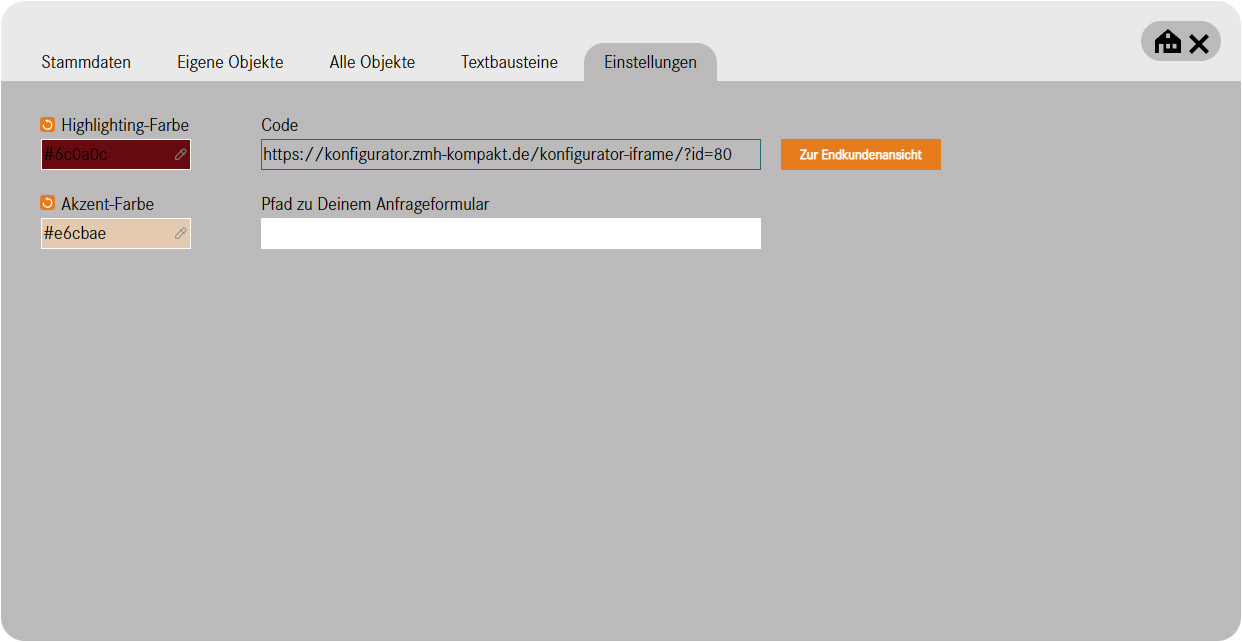This screenshot has height=642, width=1242.
Task: Click the Akzent-Farbe label text
Action: pyautogui.click(x=108, y=204)
